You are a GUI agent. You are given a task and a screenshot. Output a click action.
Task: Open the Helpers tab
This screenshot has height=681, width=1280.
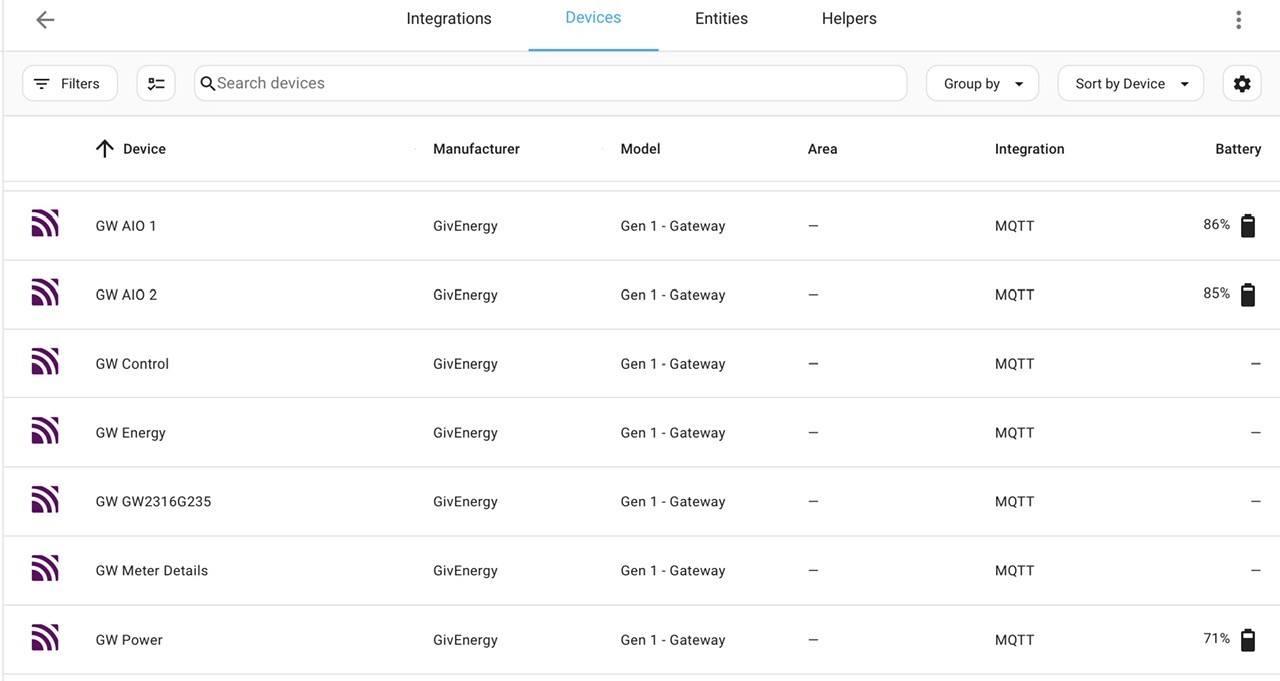coord(849,19)
